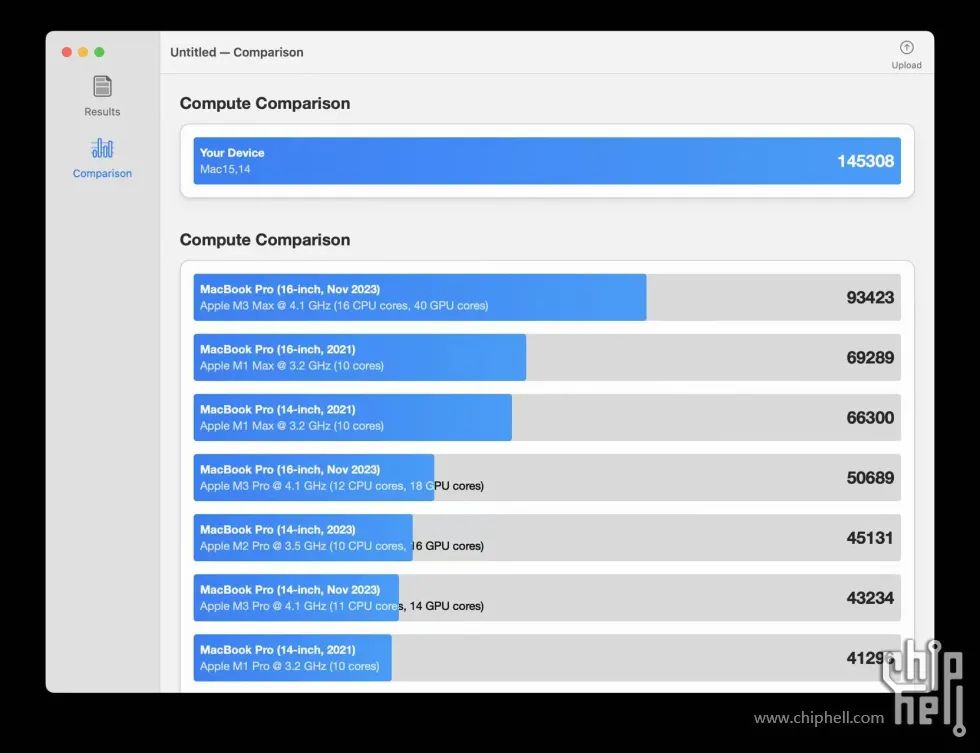Screen dimensions: 980x753
Task: Close the Comparison window with red button
Action: click(x=67, y=52)
